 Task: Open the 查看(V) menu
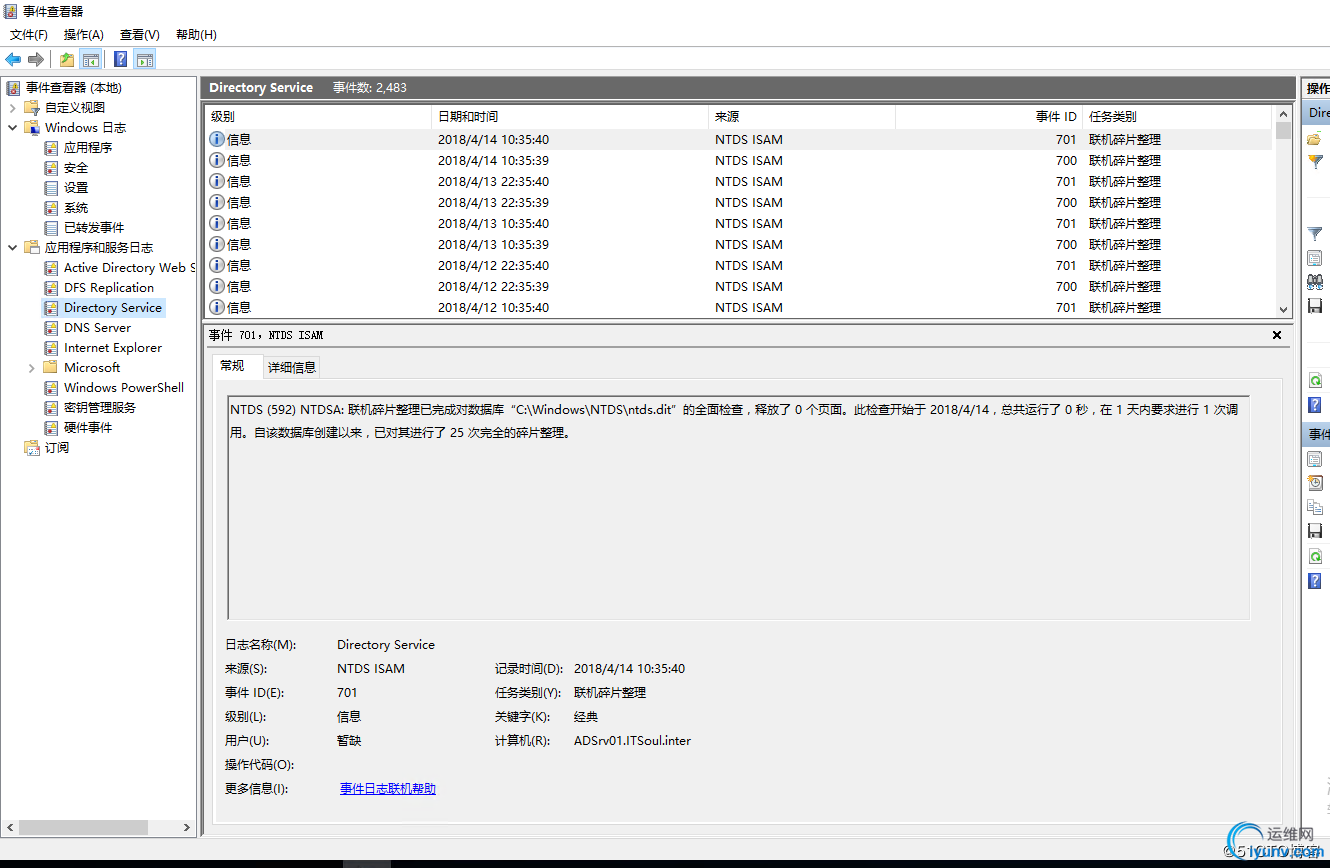coord(140,35)
